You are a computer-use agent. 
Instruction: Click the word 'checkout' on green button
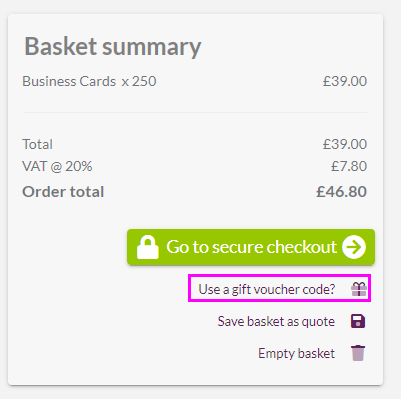coord(301,247)
